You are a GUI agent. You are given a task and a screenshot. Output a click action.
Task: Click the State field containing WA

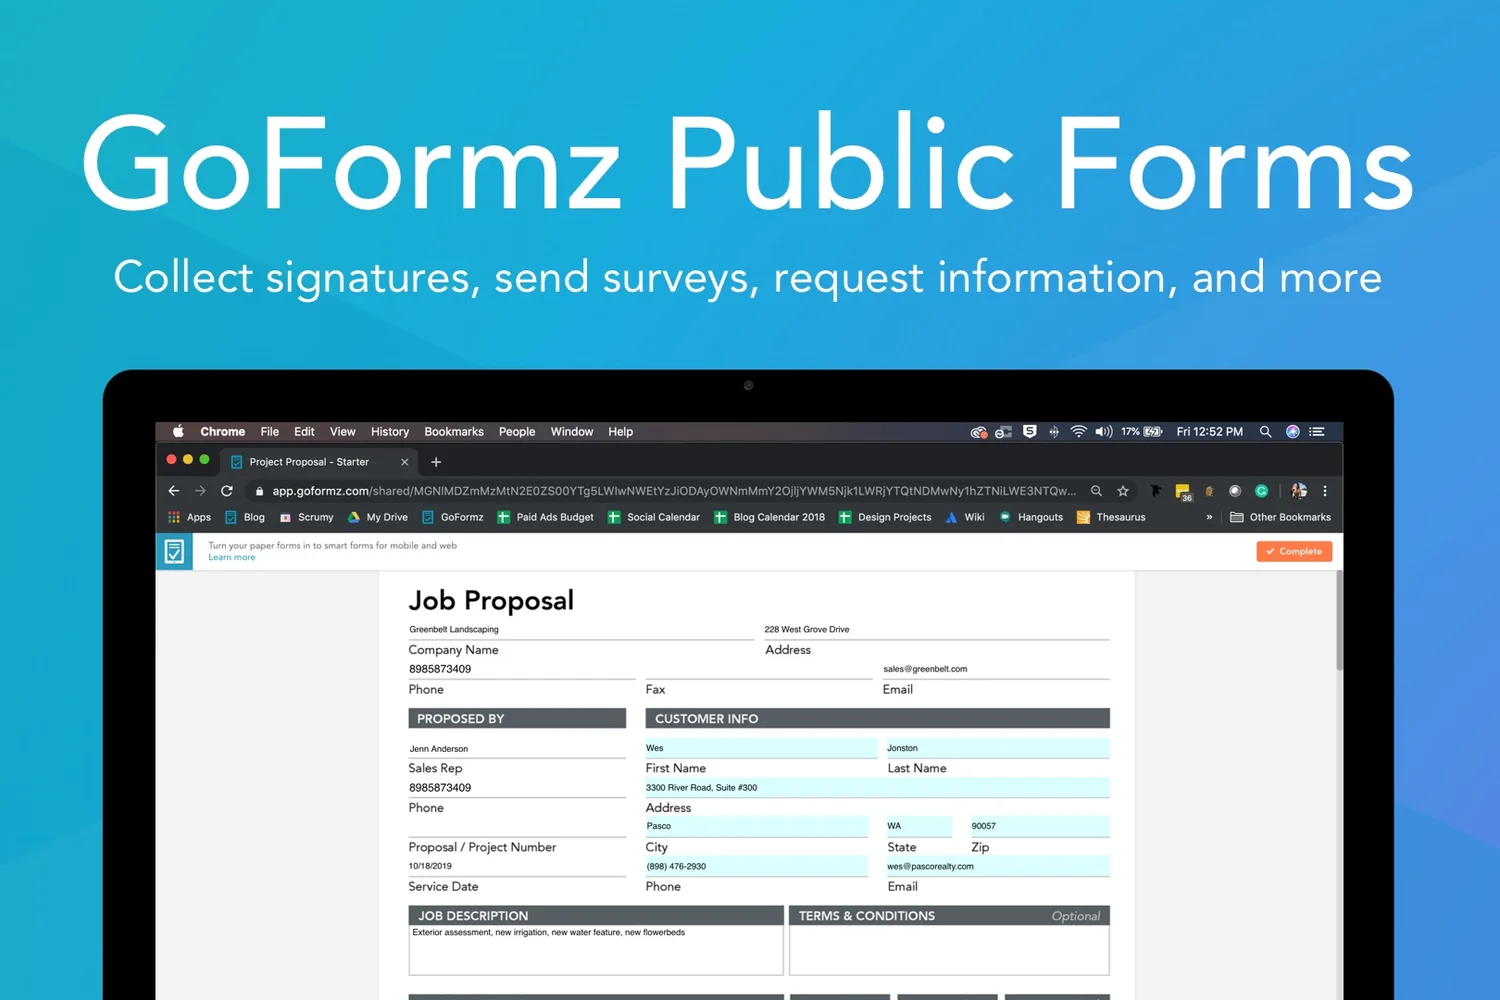coord(919,826)
